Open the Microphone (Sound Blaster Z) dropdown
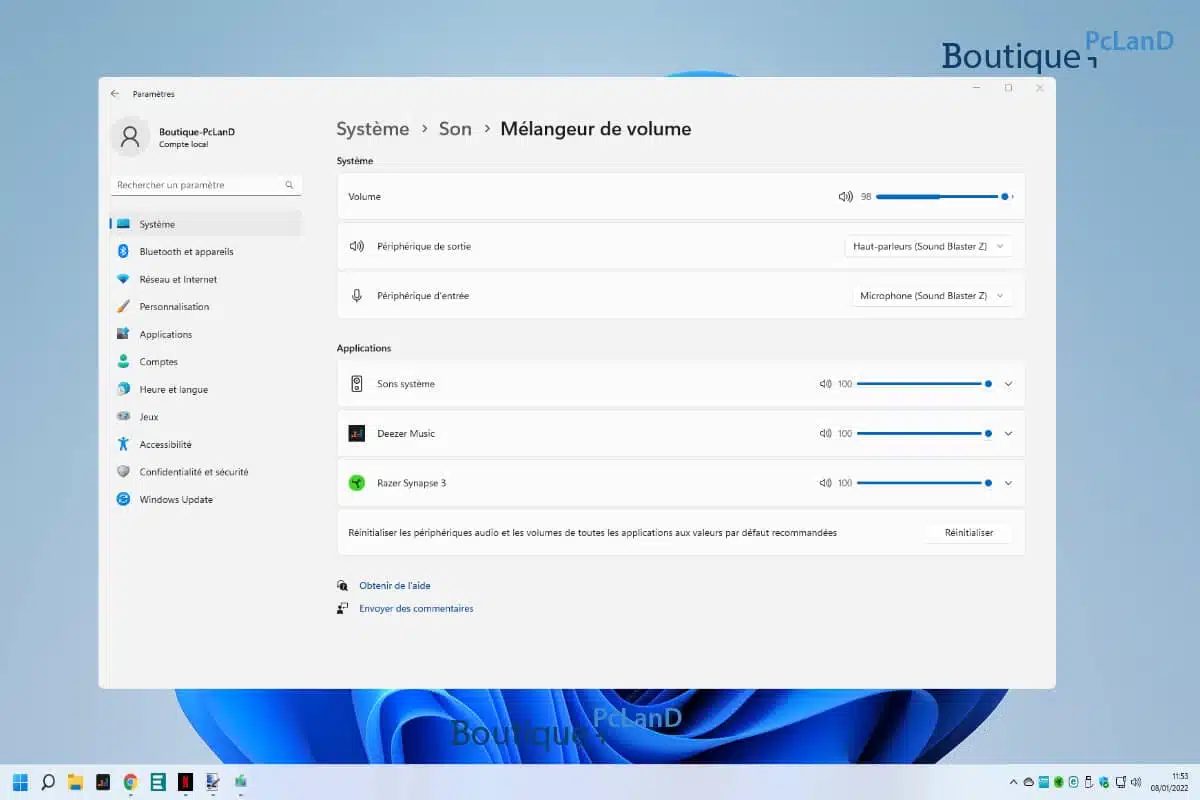The image size is (1200, 800). point(932,296)
